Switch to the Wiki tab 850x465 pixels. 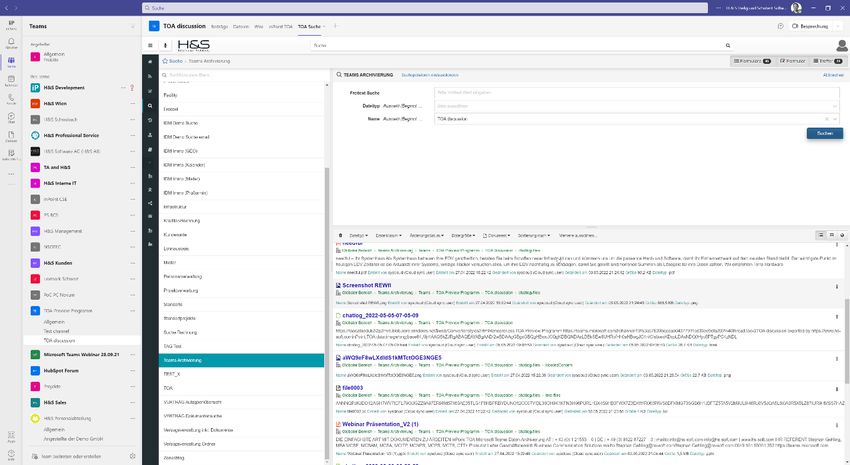coord(259,27)
